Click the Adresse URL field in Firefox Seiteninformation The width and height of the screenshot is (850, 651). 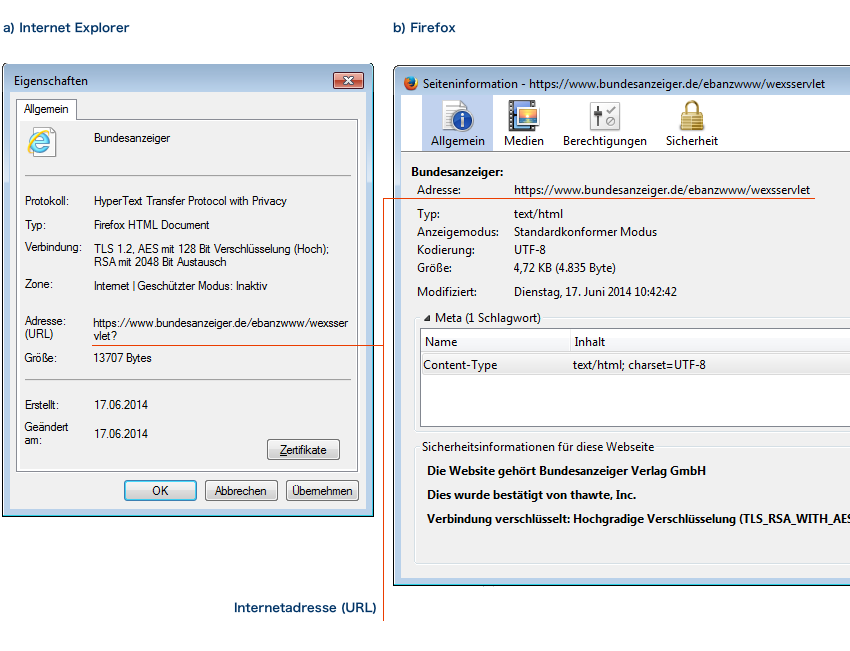[x=661, y=190]
